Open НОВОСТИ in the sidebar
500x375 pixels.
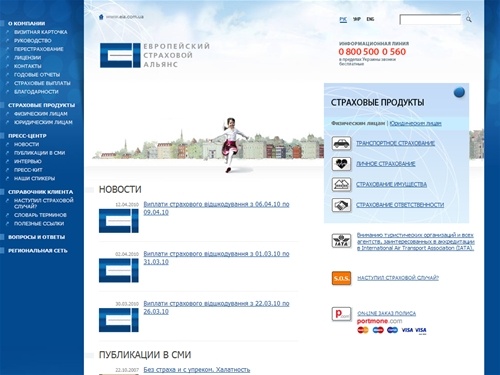(x=26, y=144)
